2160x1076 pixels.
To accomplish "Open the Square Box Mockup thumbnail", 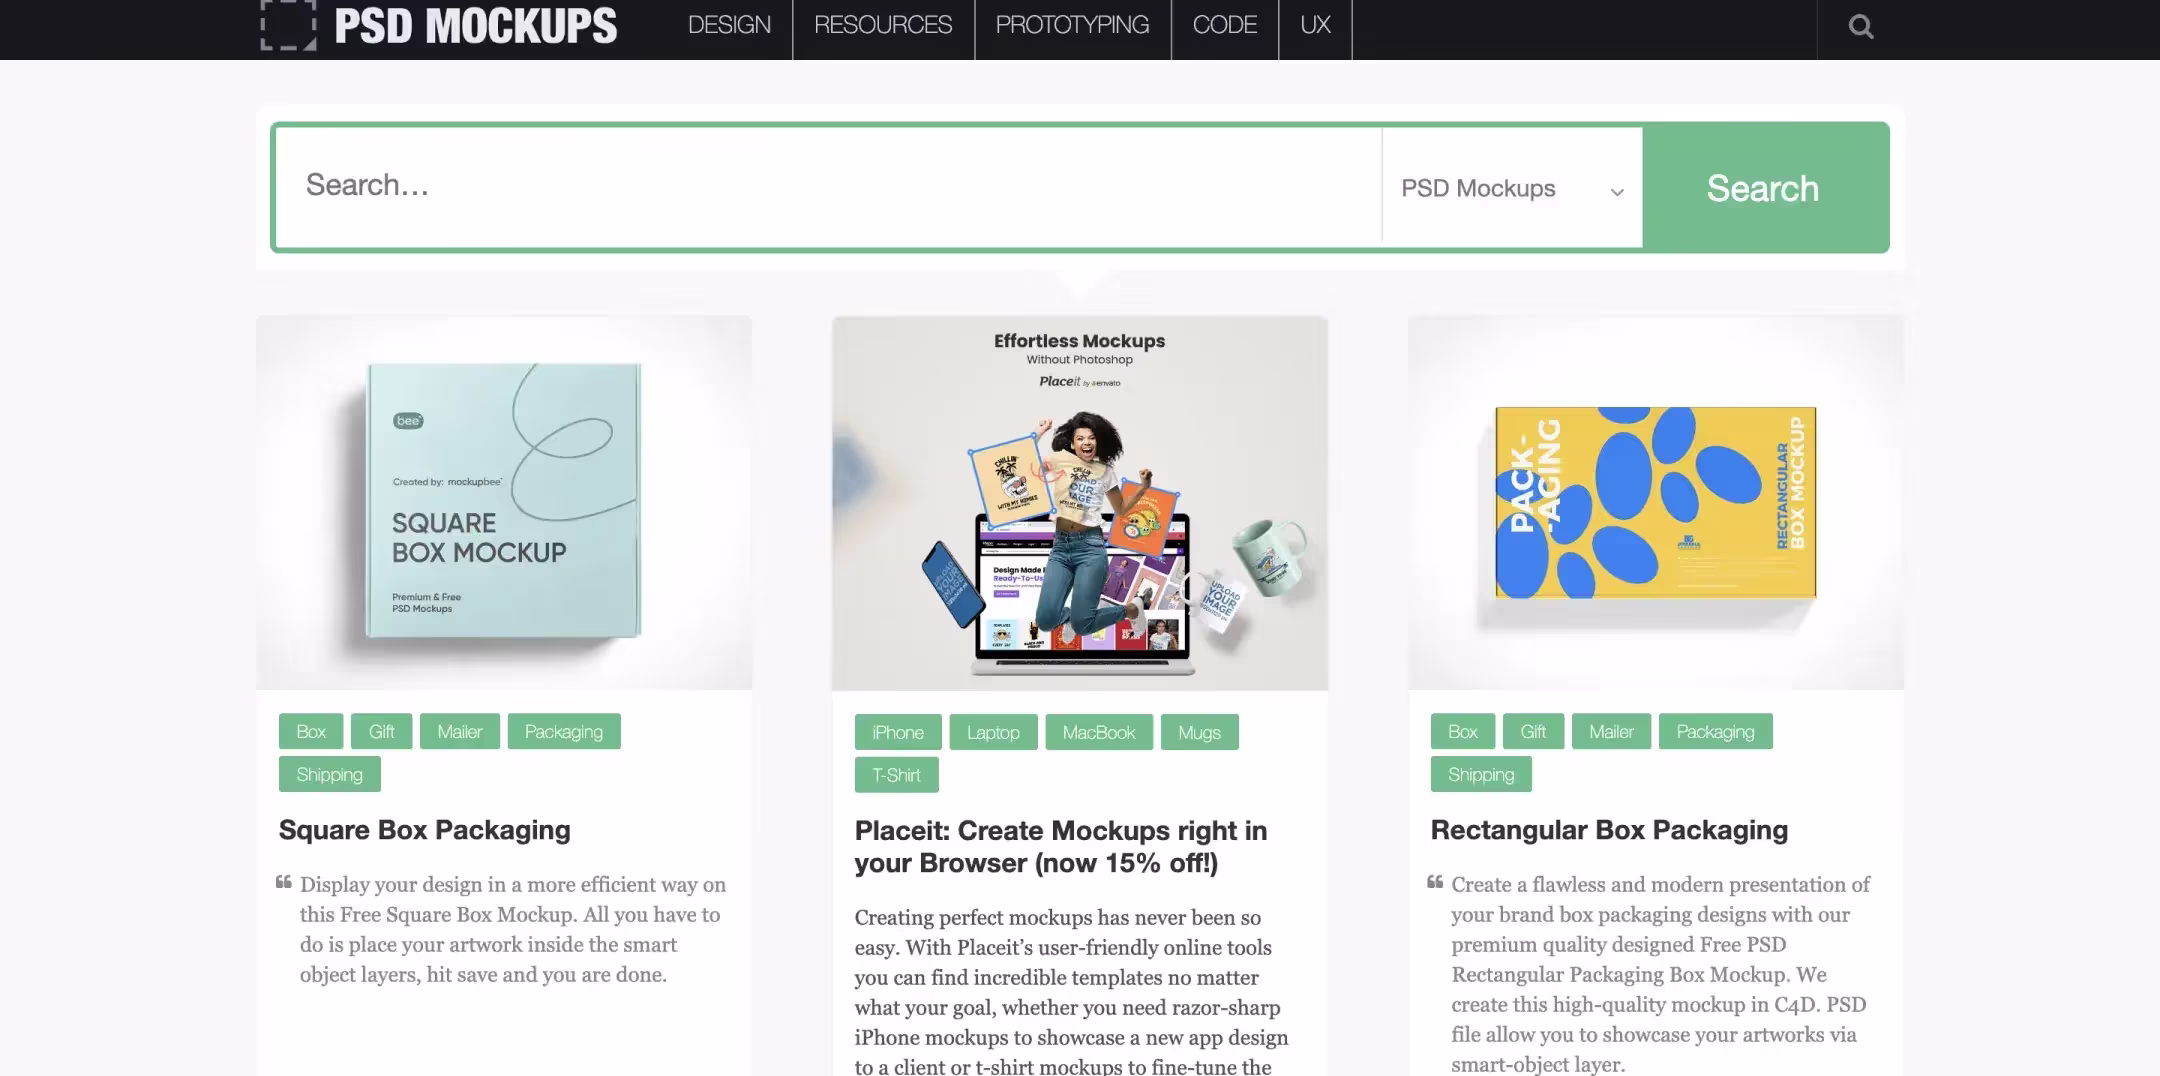I will [504, 503].
